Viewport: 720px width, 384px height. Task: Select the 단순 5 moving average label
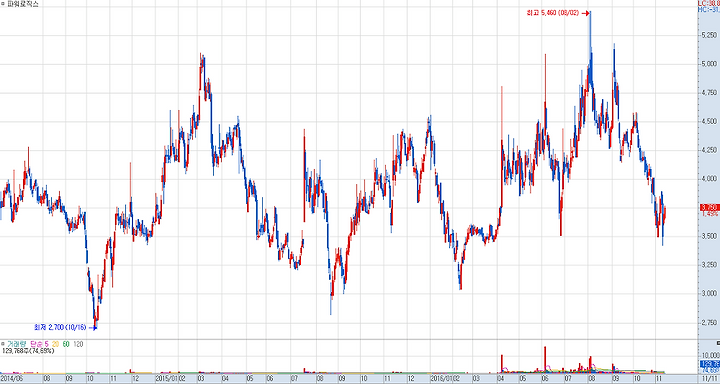tap(39, 344)
